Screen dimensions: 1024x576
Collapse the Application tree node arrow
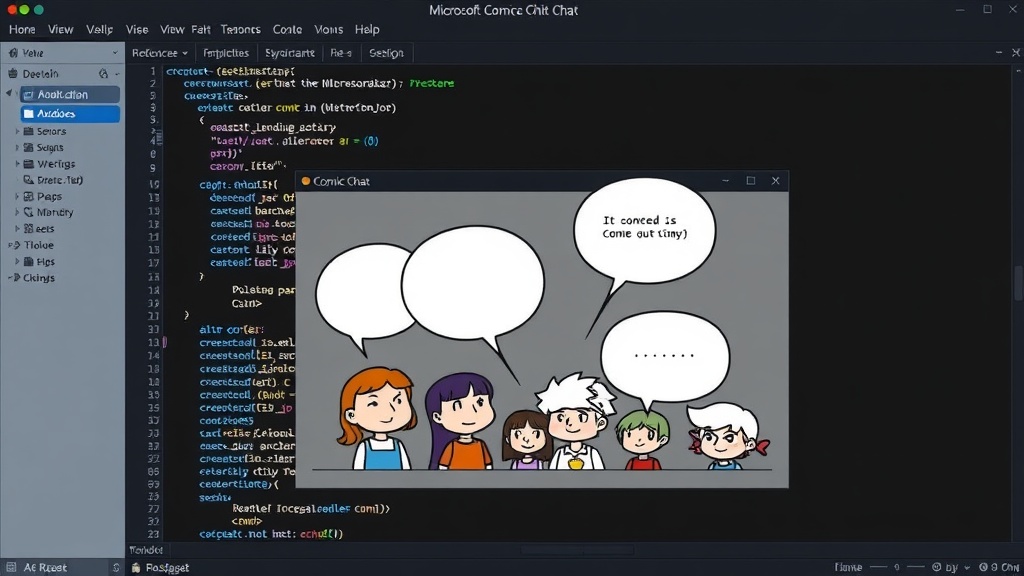pyautogui.click(x=9, y=93)
